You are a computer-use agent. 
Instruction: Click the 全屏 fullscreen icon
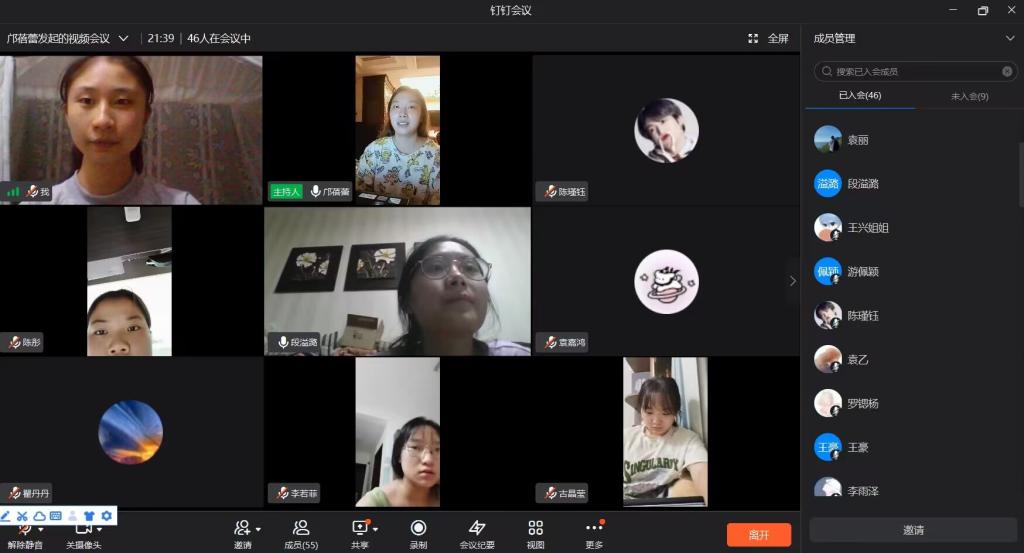point(753,38)
